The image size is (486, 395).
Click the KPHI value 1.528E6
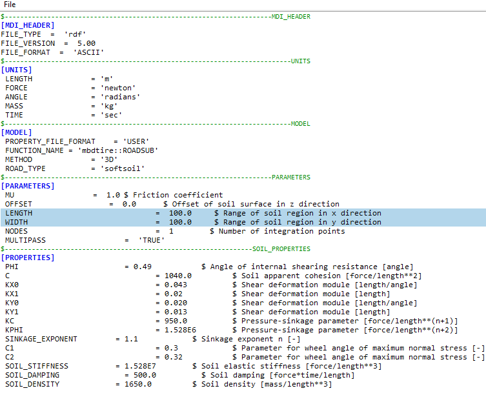click(x=180, y=330)
